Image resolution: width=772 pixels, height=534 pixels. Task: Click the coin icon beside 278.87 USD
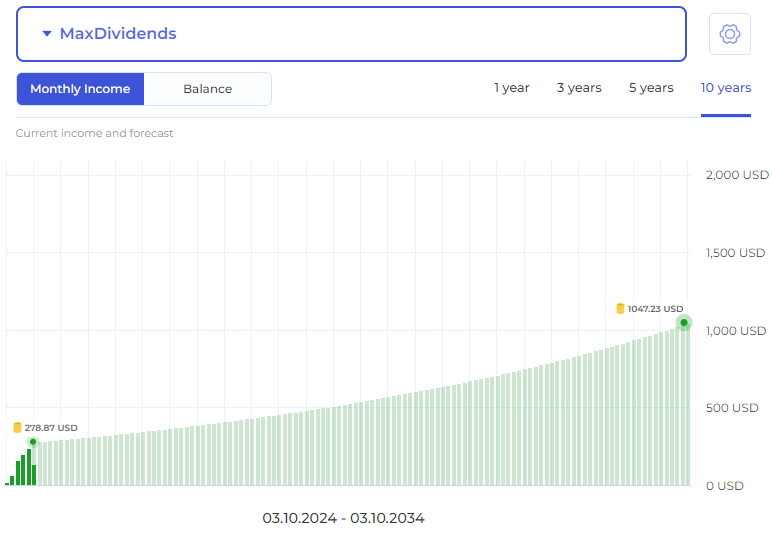click(17, 427)
